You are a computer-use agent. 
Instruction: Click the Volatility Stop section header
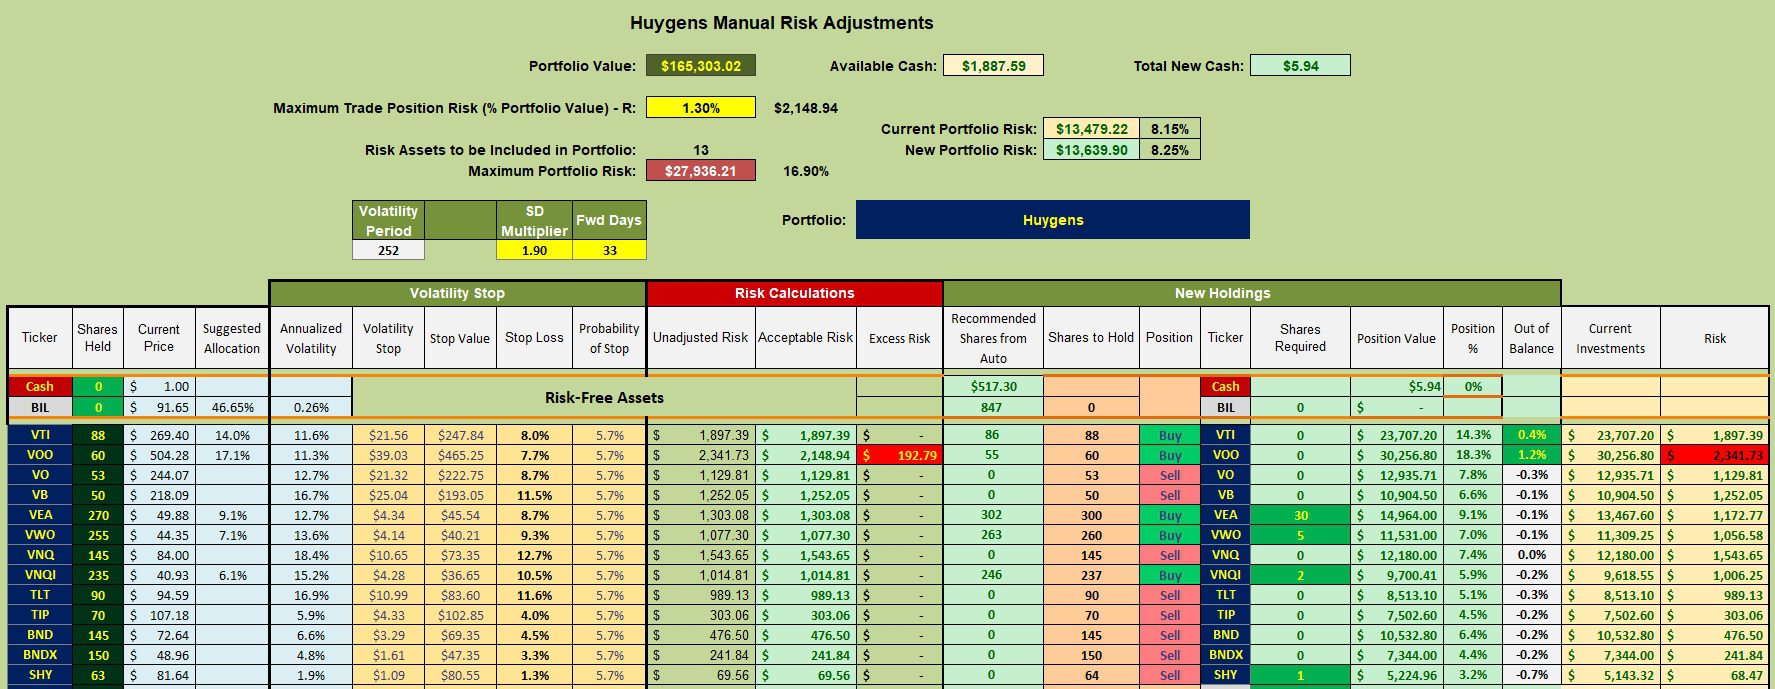(457, 293)
